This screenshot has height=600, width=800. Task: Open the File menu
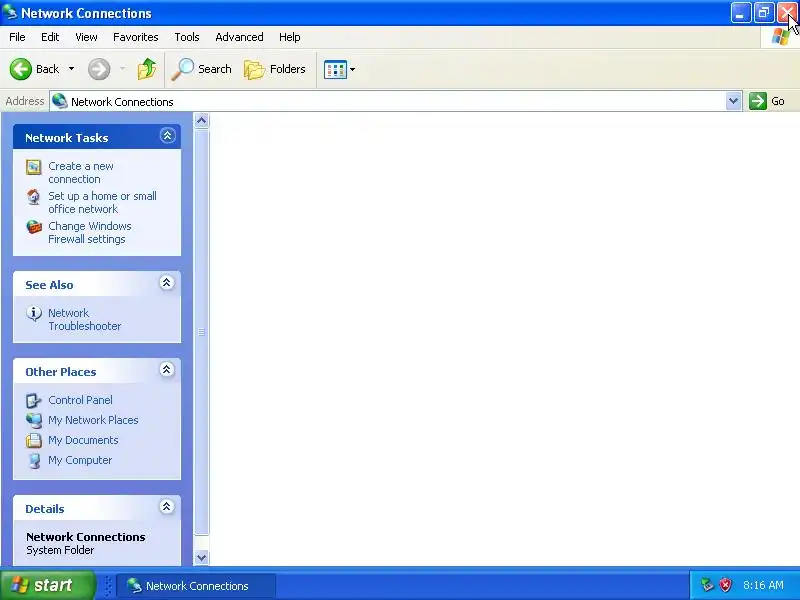17,37
